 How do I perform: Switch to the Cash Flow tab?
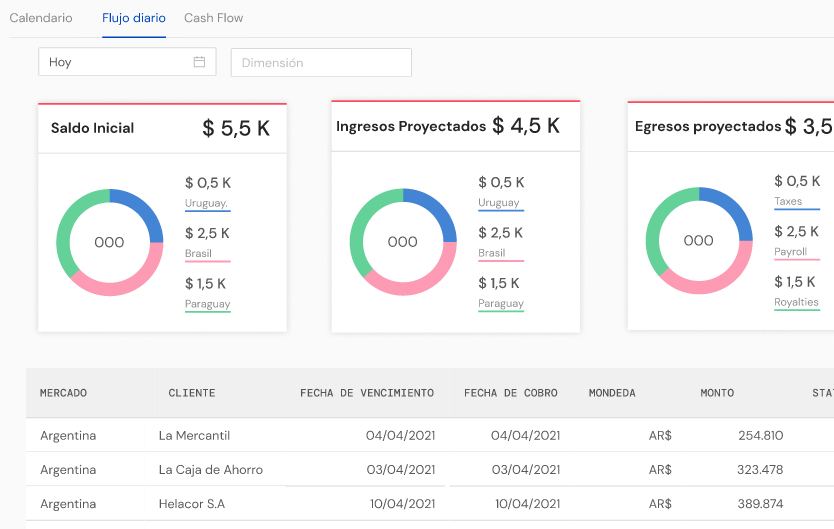(x=213, y=18)
